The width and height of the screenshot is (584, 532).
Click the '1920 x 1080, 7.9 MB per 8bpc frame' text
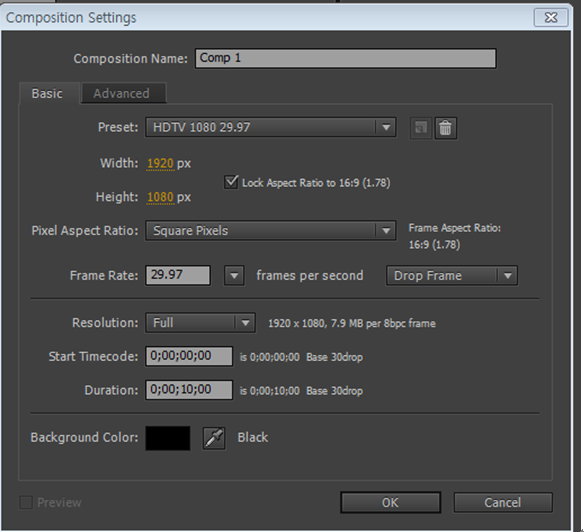(352, 323)
